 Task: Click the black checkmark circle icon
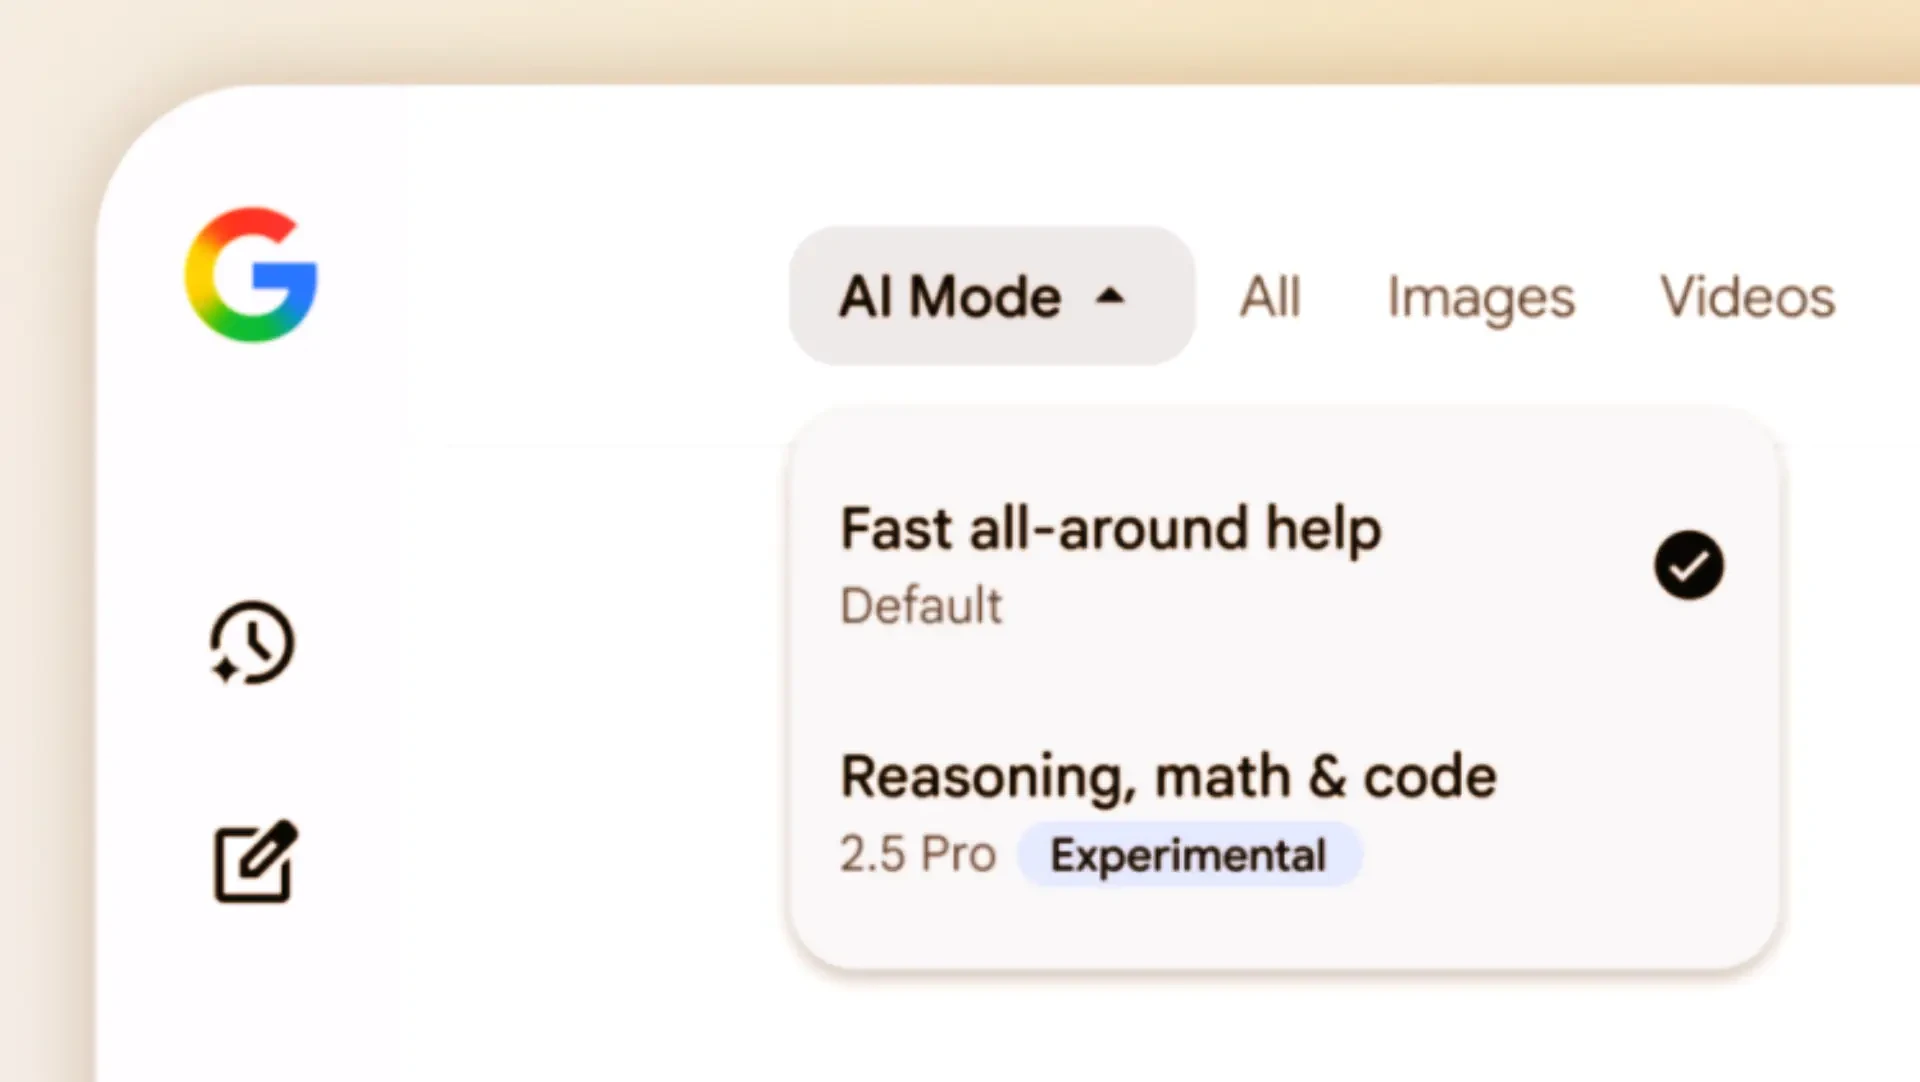(1688, 565)
